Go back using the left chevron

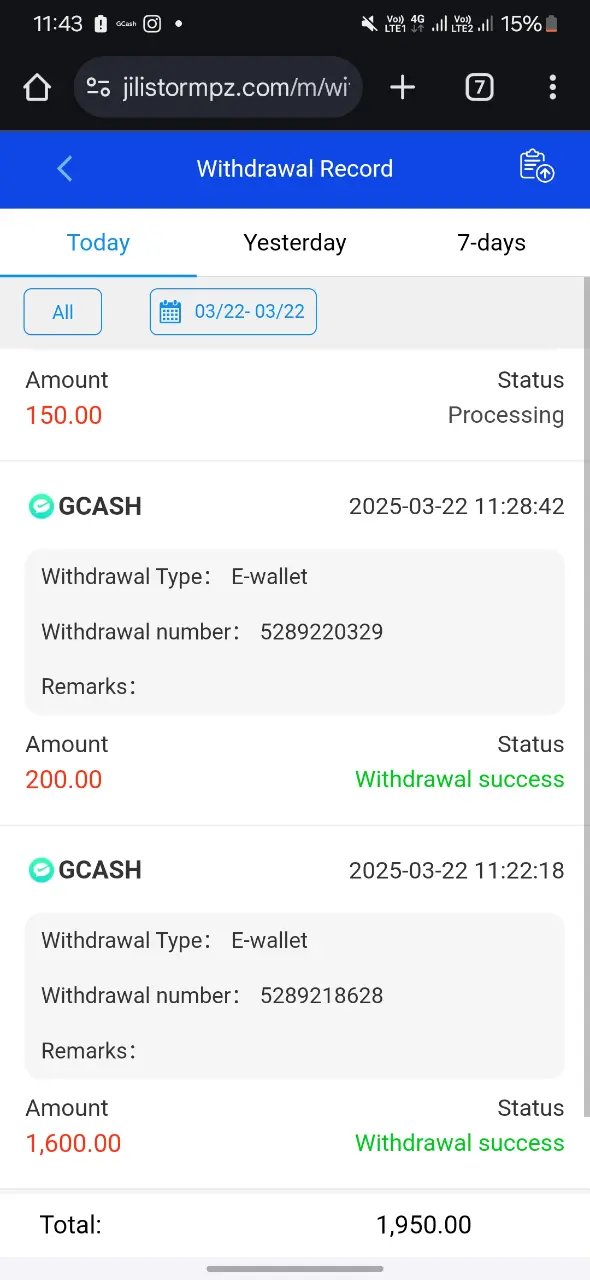(65, 168)
